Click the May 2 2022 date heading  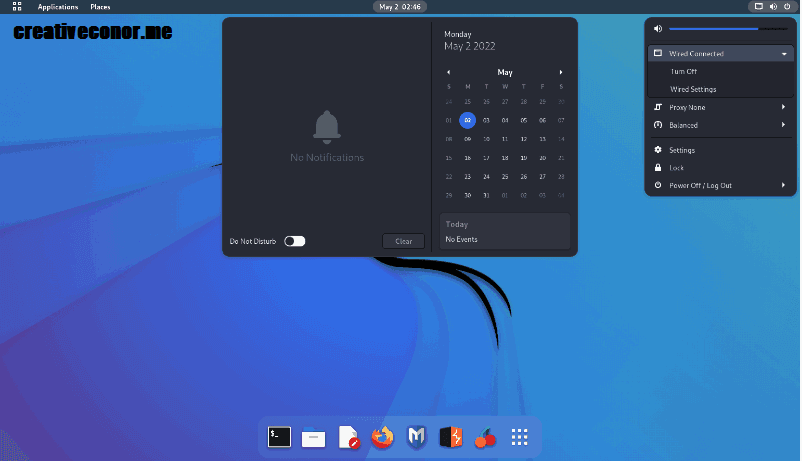tap(470, 46)
